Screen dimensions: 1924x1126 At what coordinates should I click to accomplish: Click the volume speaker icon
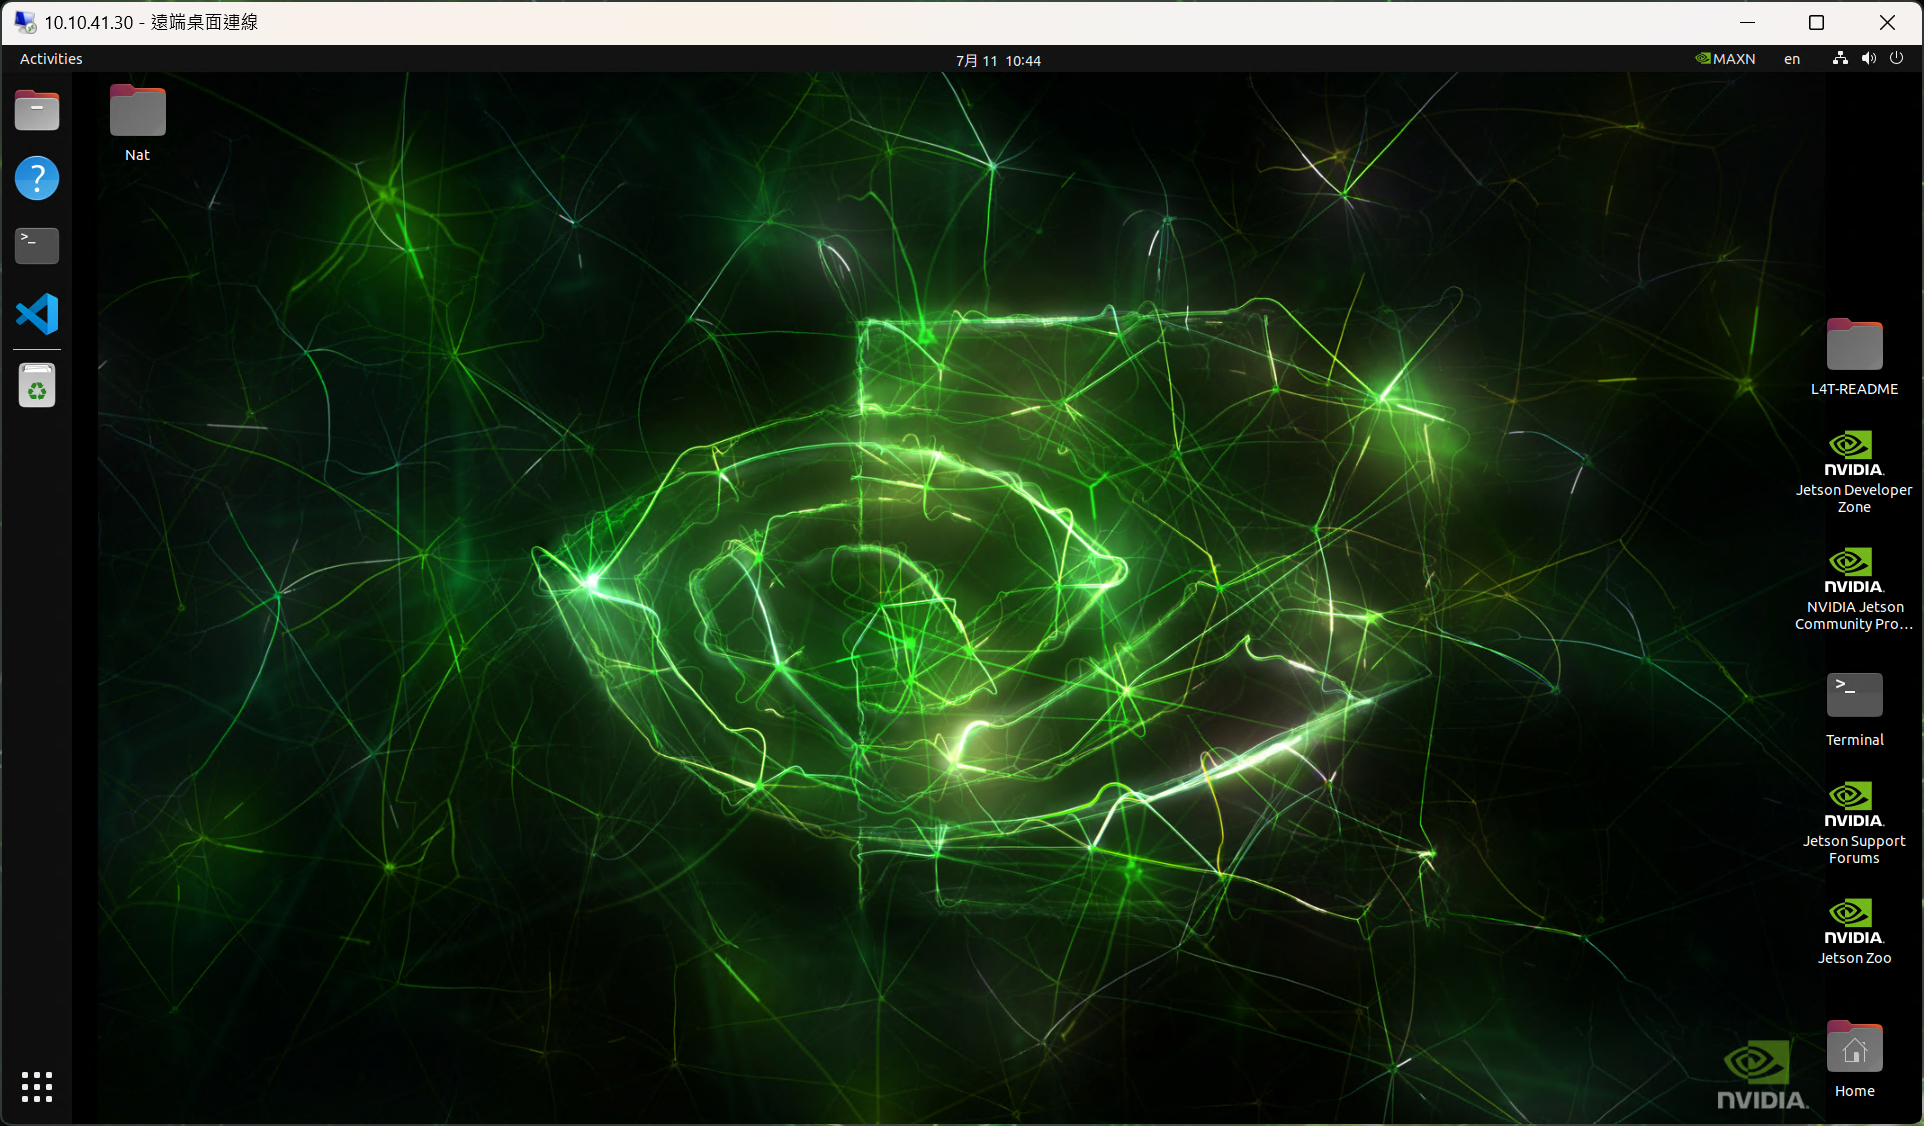[x=1868, y=58]
